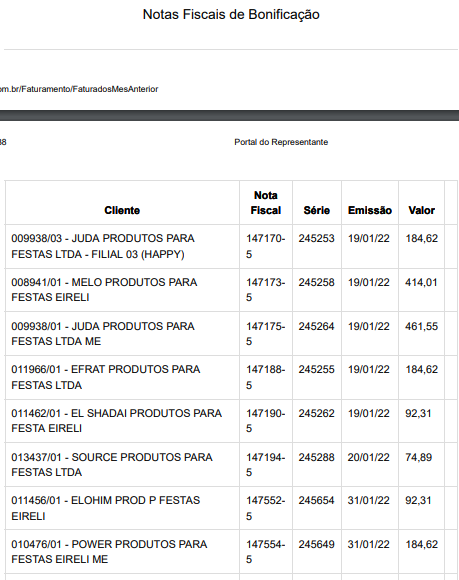
Task: Select the EFRAT PRODUTOS PARA FESTAS client
Action: pos(106,377)
